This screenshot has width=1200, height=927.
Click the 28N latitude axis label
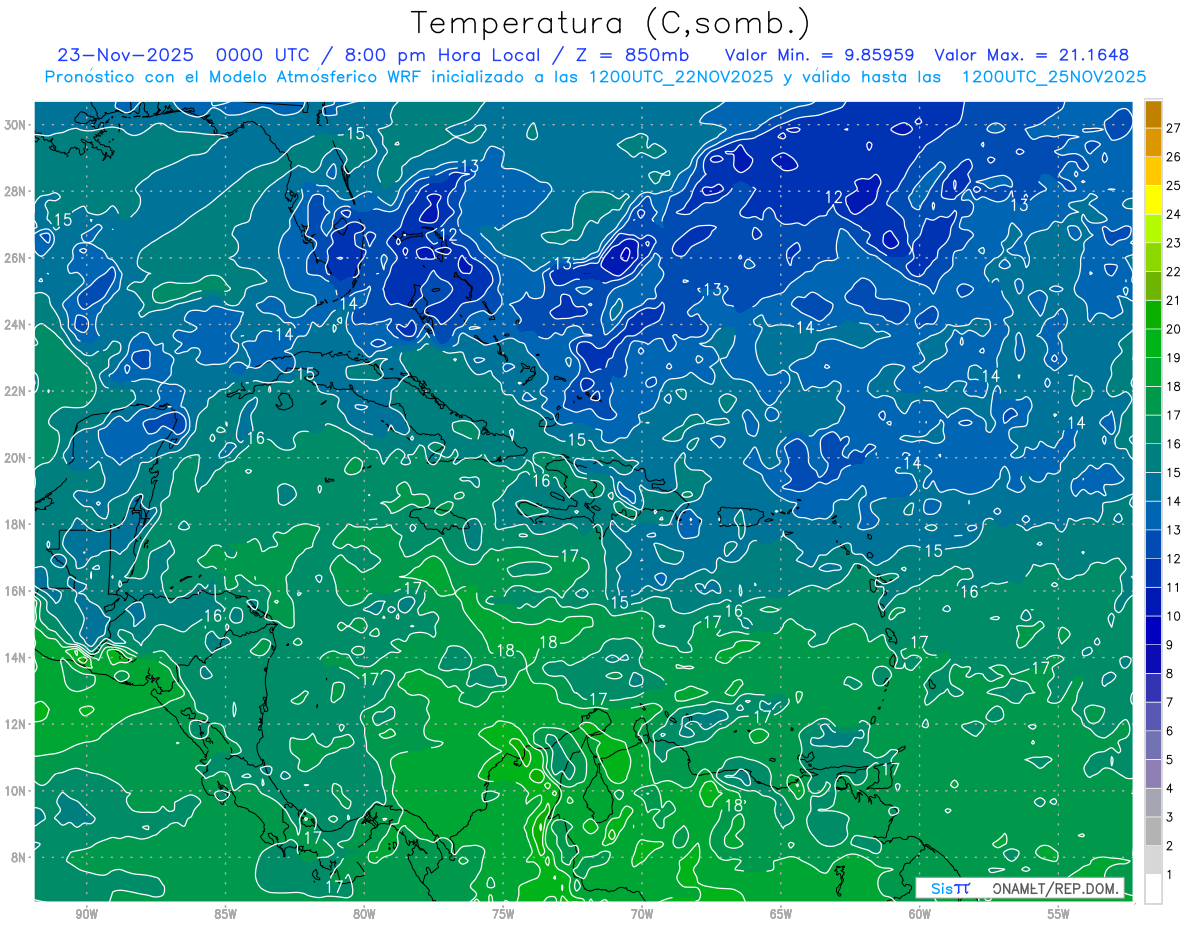(x=16, y=191)
